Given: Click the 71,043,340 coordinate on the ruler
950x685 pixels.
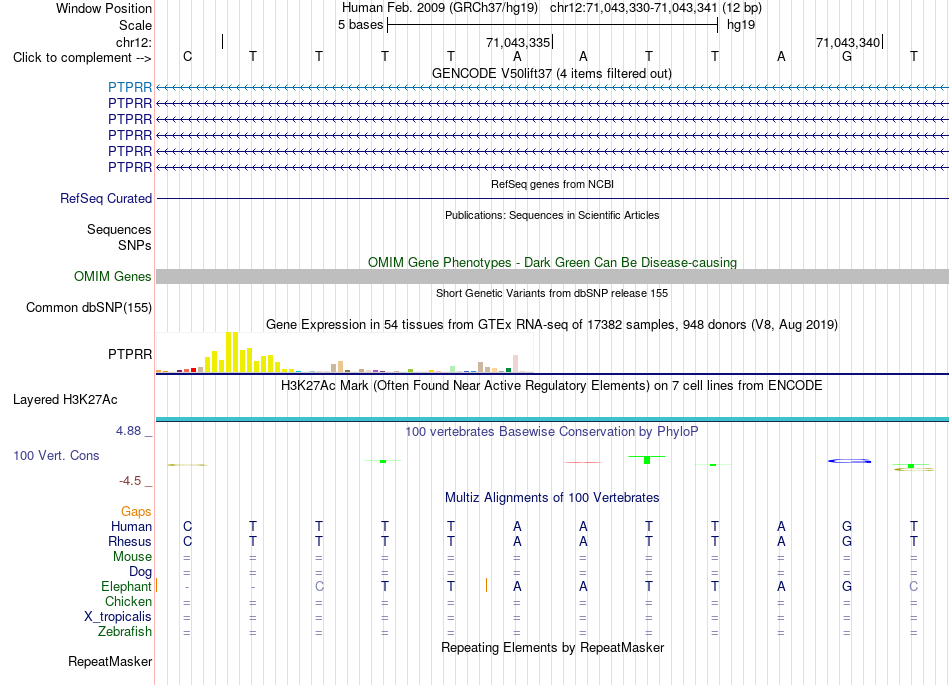Looking at the screenshot, I should 848,42.
